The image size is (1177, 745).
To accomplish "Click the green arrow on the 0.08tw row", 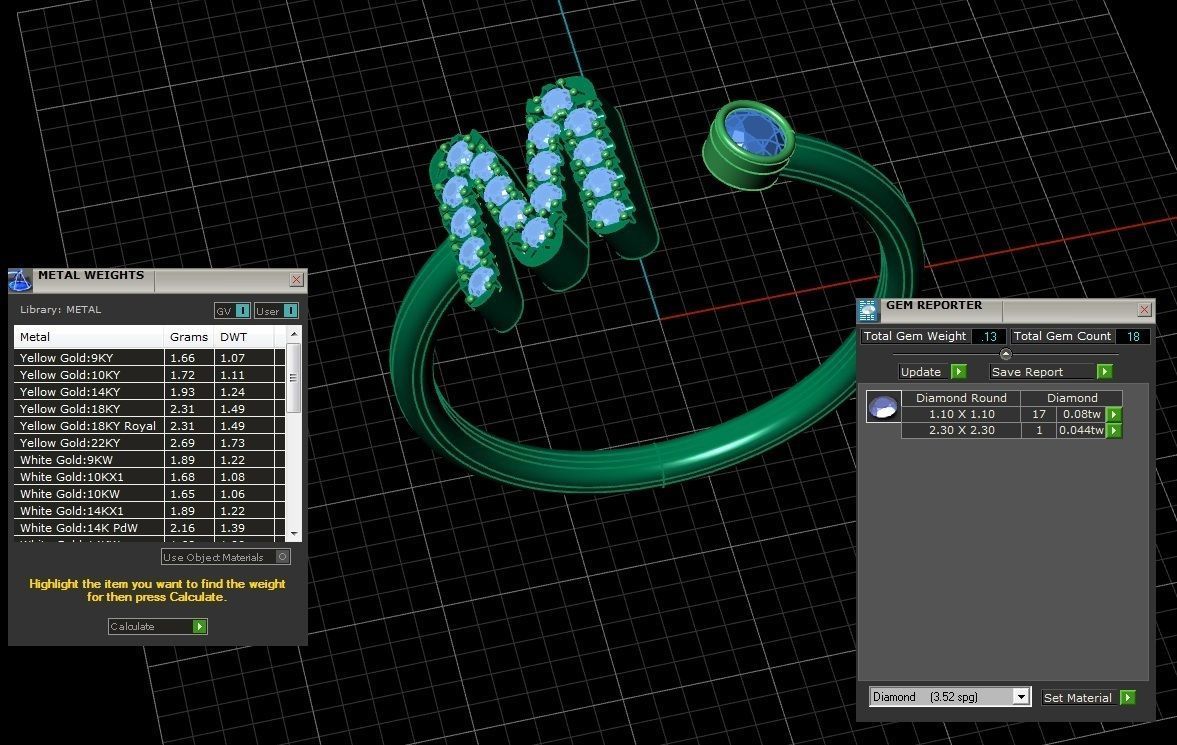I will 1114,414.
